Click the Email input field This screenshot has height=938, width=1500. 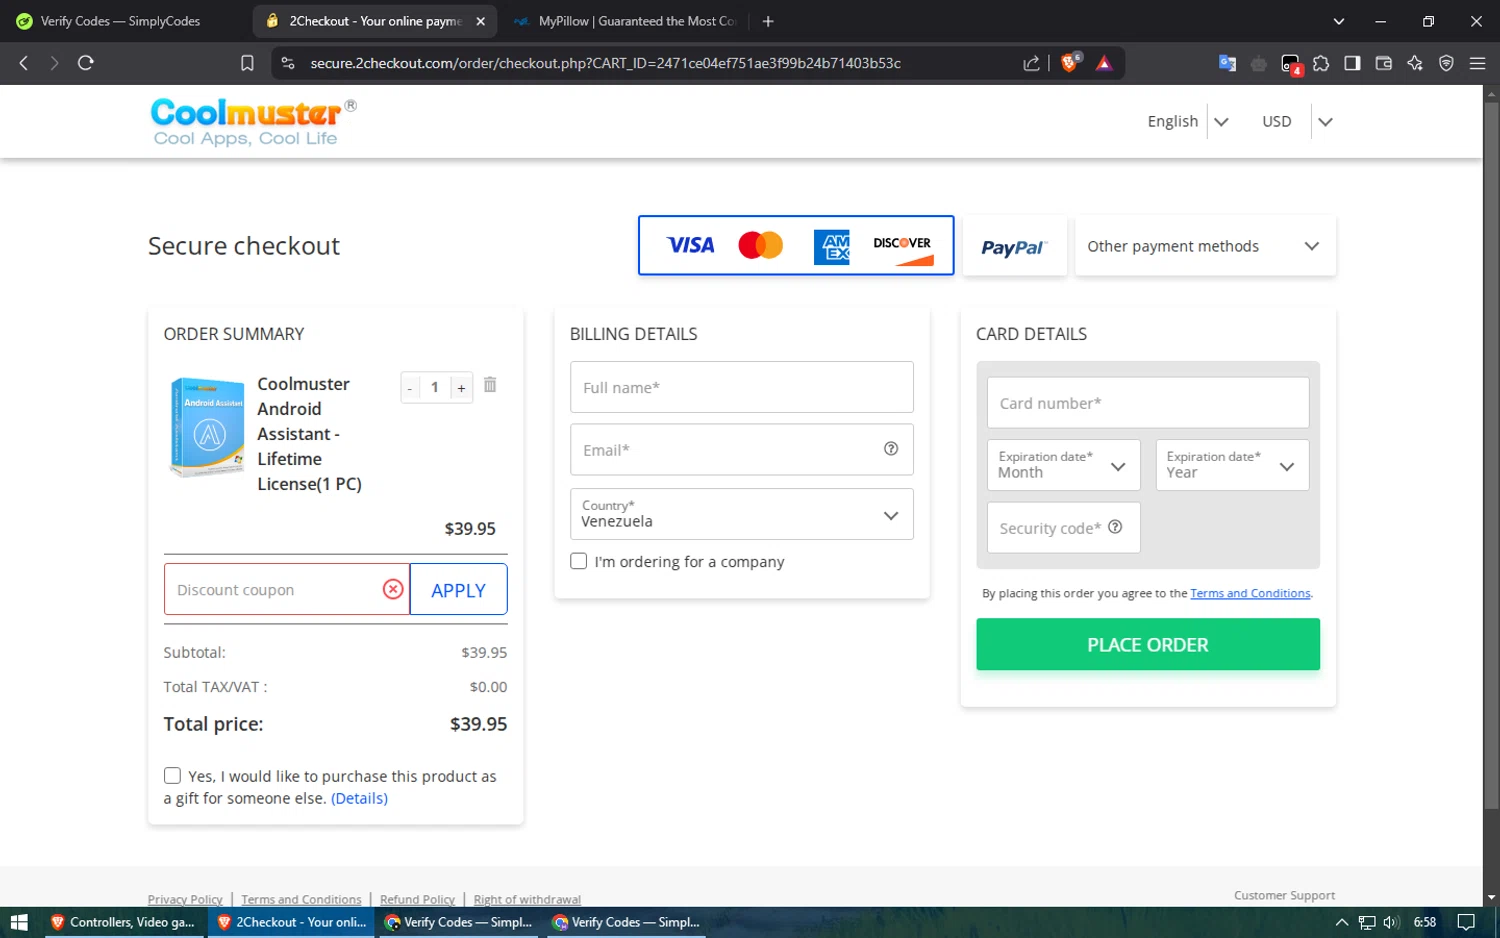(x=741, y=450)
